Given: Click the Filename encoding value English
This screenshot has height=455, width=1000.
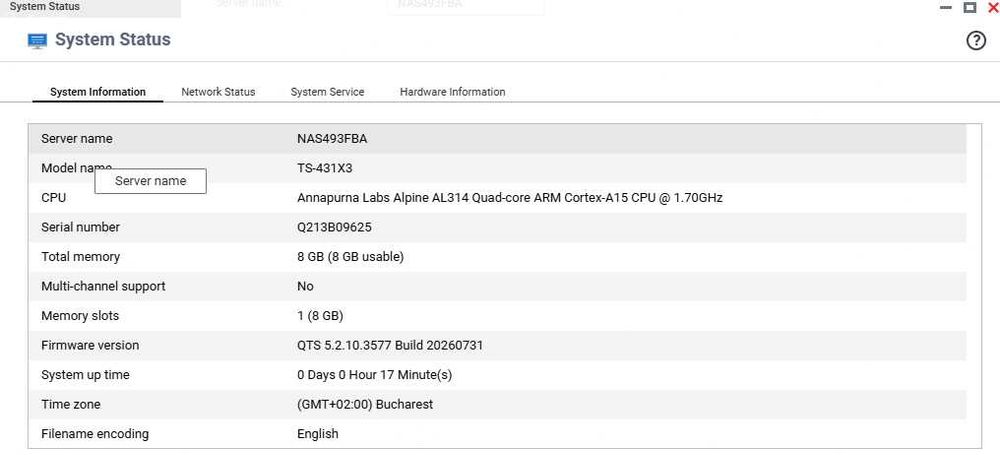Looking at the screenshot, I should [x=318, y=434].
